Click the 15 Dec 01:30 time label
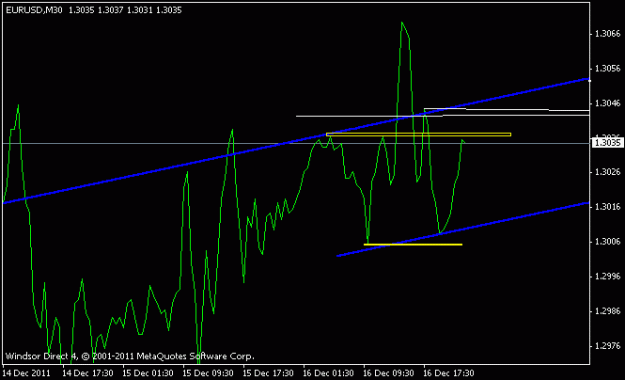625x380 pixels. (x=148, y=373)
